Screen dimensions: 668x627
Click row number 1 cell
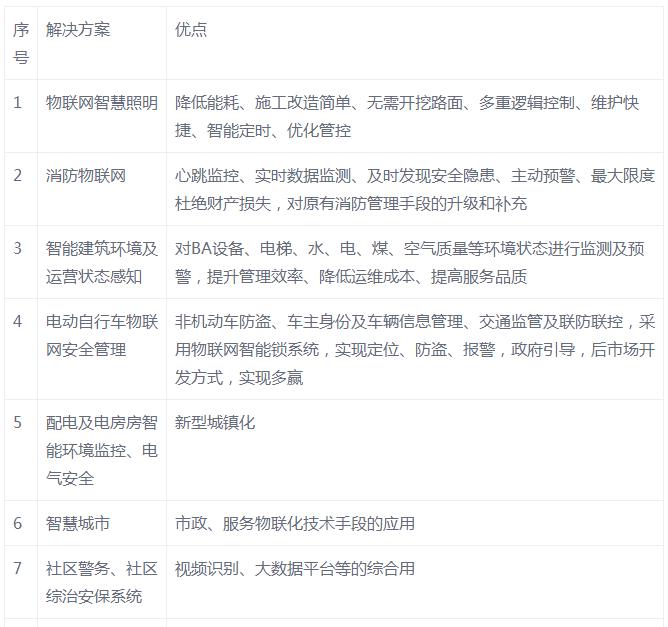(x=18, y=103)
